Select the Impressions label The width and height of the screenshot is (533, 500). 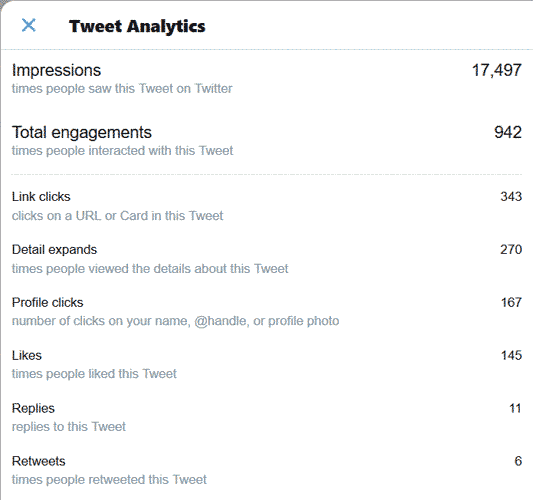click(x=56, y=71)
